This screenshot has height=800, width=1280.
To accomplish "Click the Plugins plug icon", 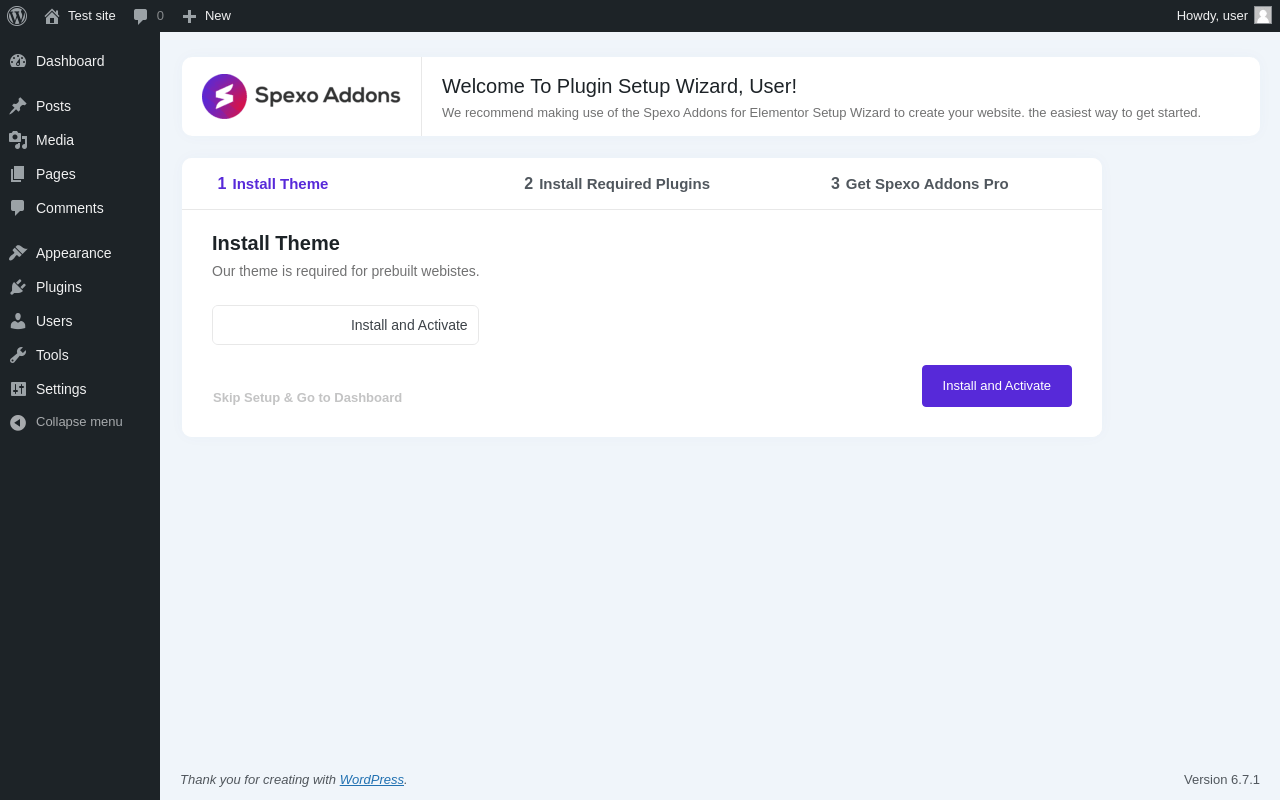I will click(x=18, y=287).
